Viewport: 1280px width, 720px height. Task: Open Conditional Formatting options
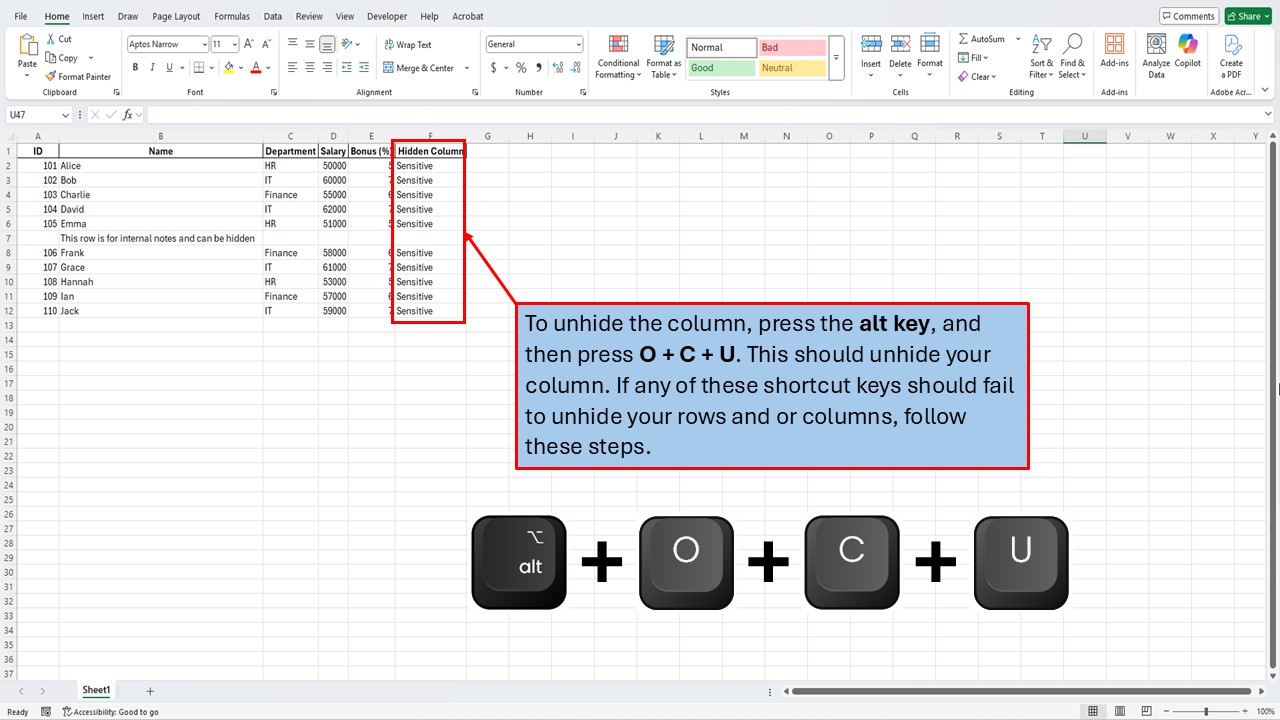[x=617, y=57]
